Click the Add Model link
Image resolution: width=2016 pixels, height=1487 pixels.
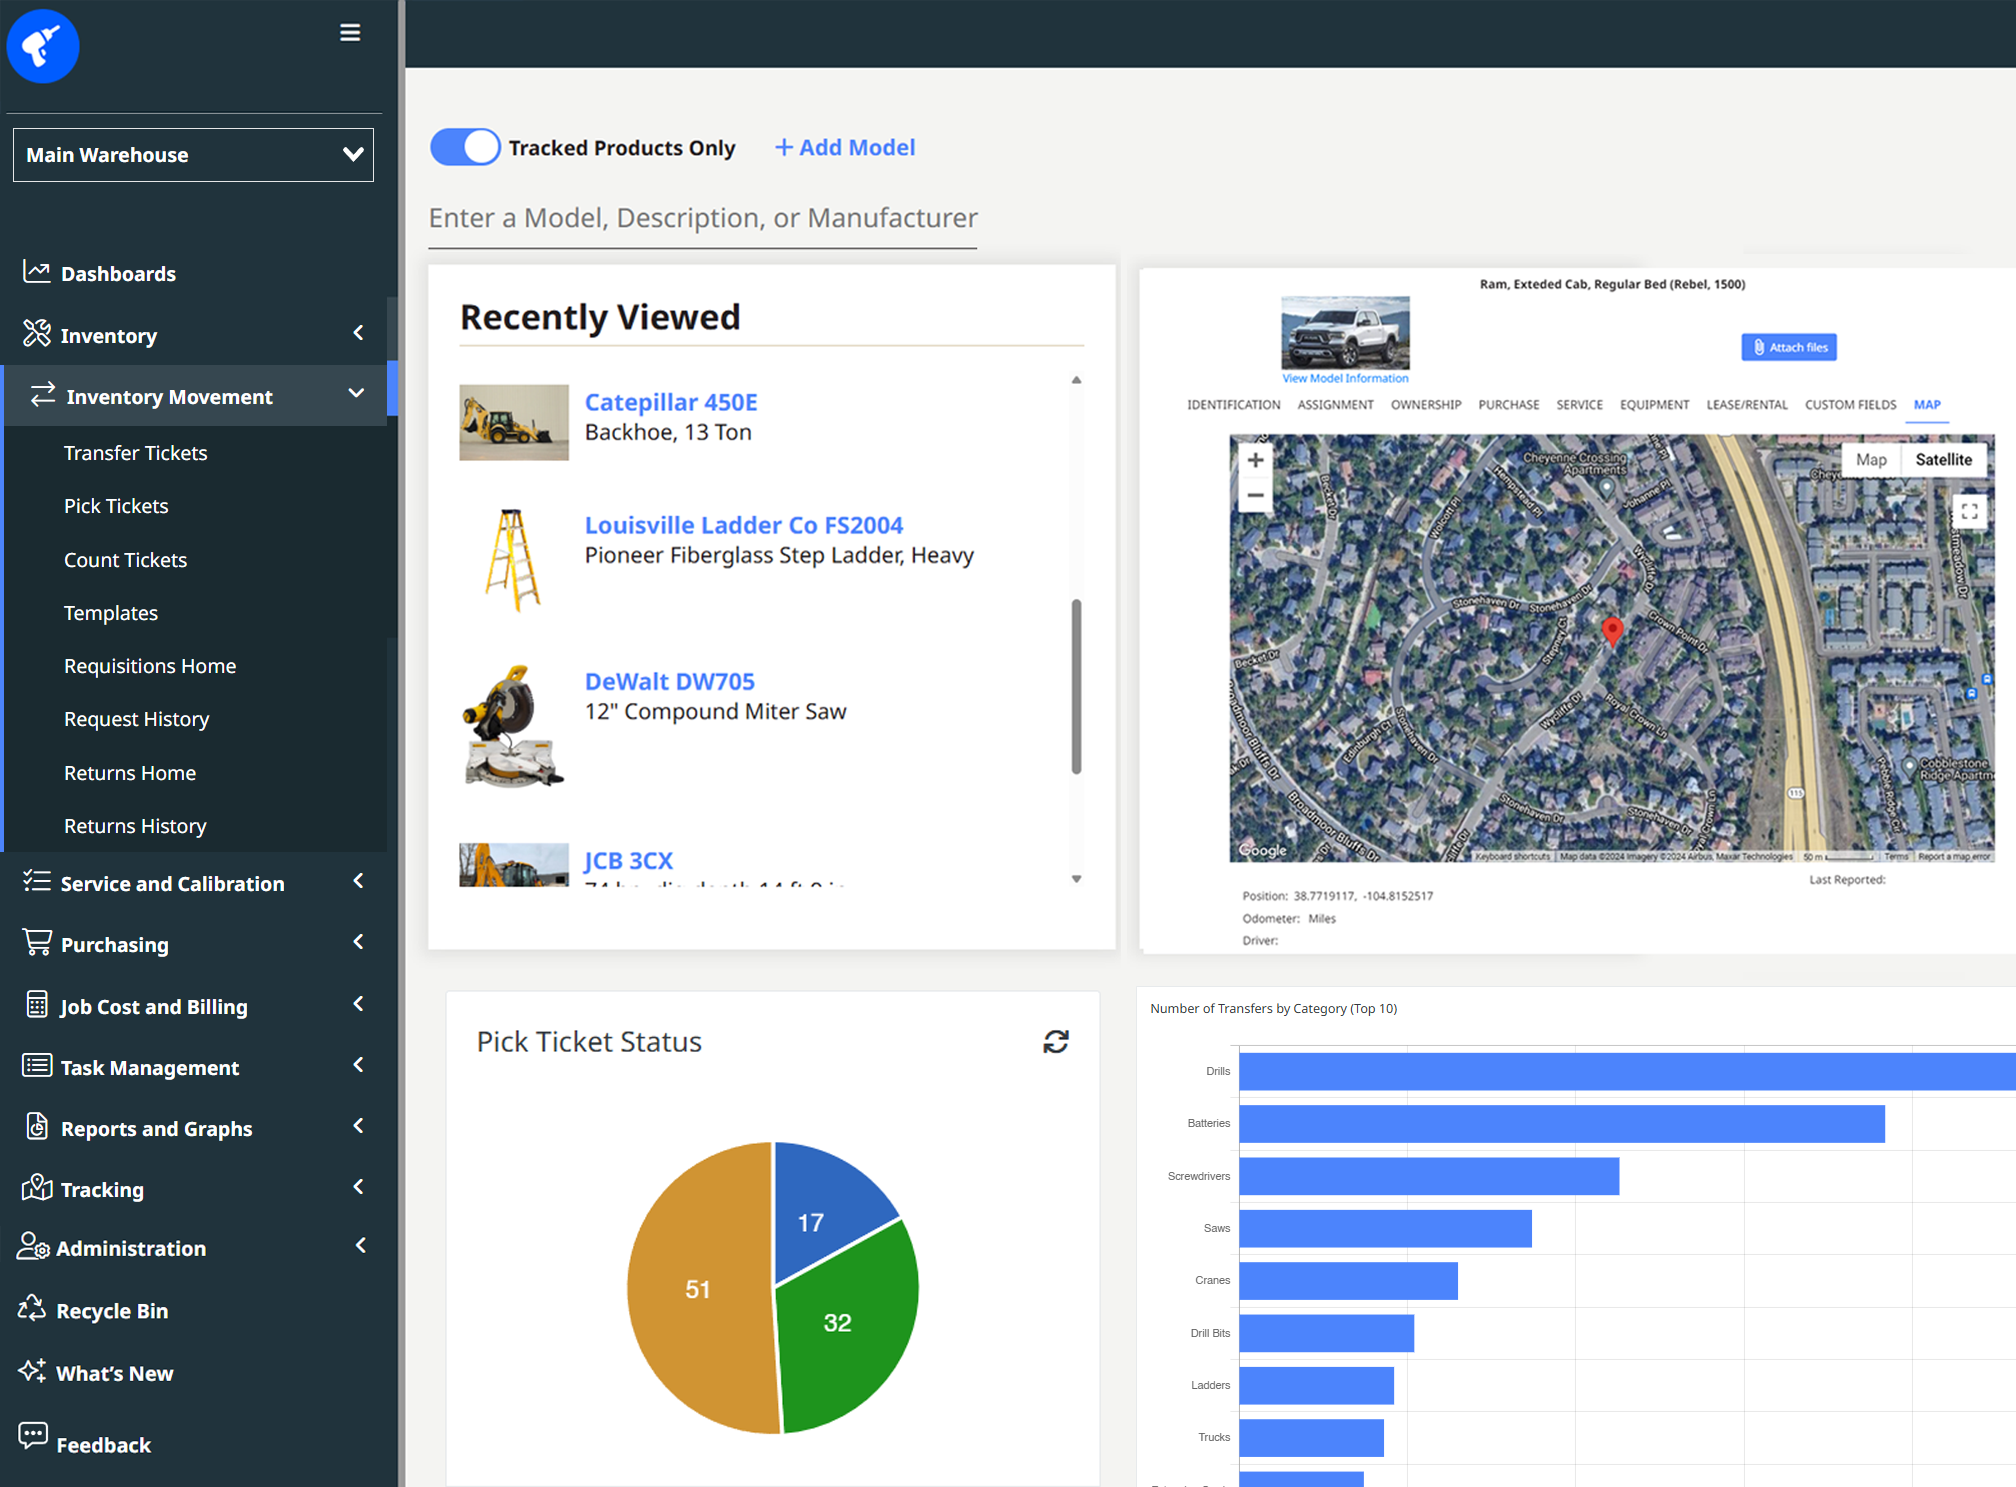coord(845,148)
